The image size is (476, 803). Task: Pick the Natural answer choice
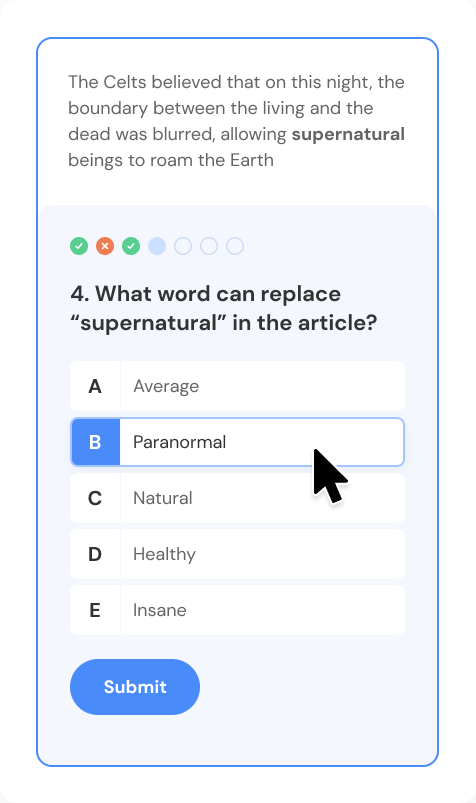click(237, 498)
